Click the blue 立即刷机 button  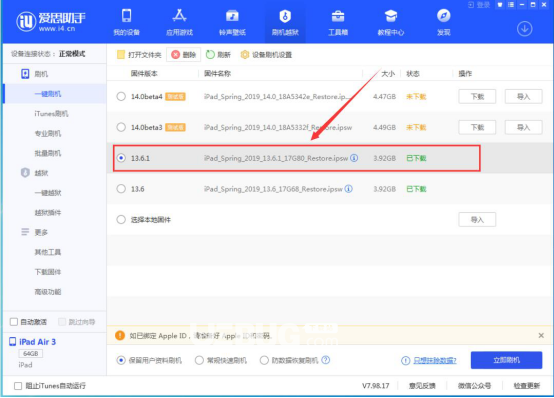pos(506,360)
